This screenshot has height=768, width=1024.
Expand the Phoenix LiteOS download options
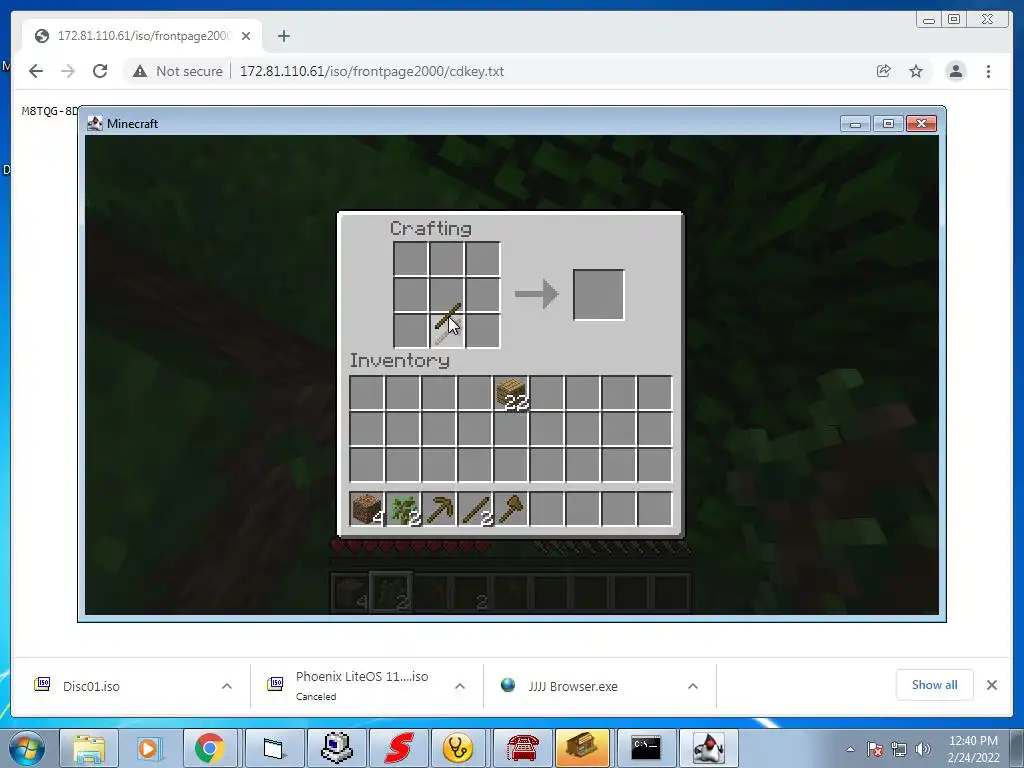tap(460, 686)
